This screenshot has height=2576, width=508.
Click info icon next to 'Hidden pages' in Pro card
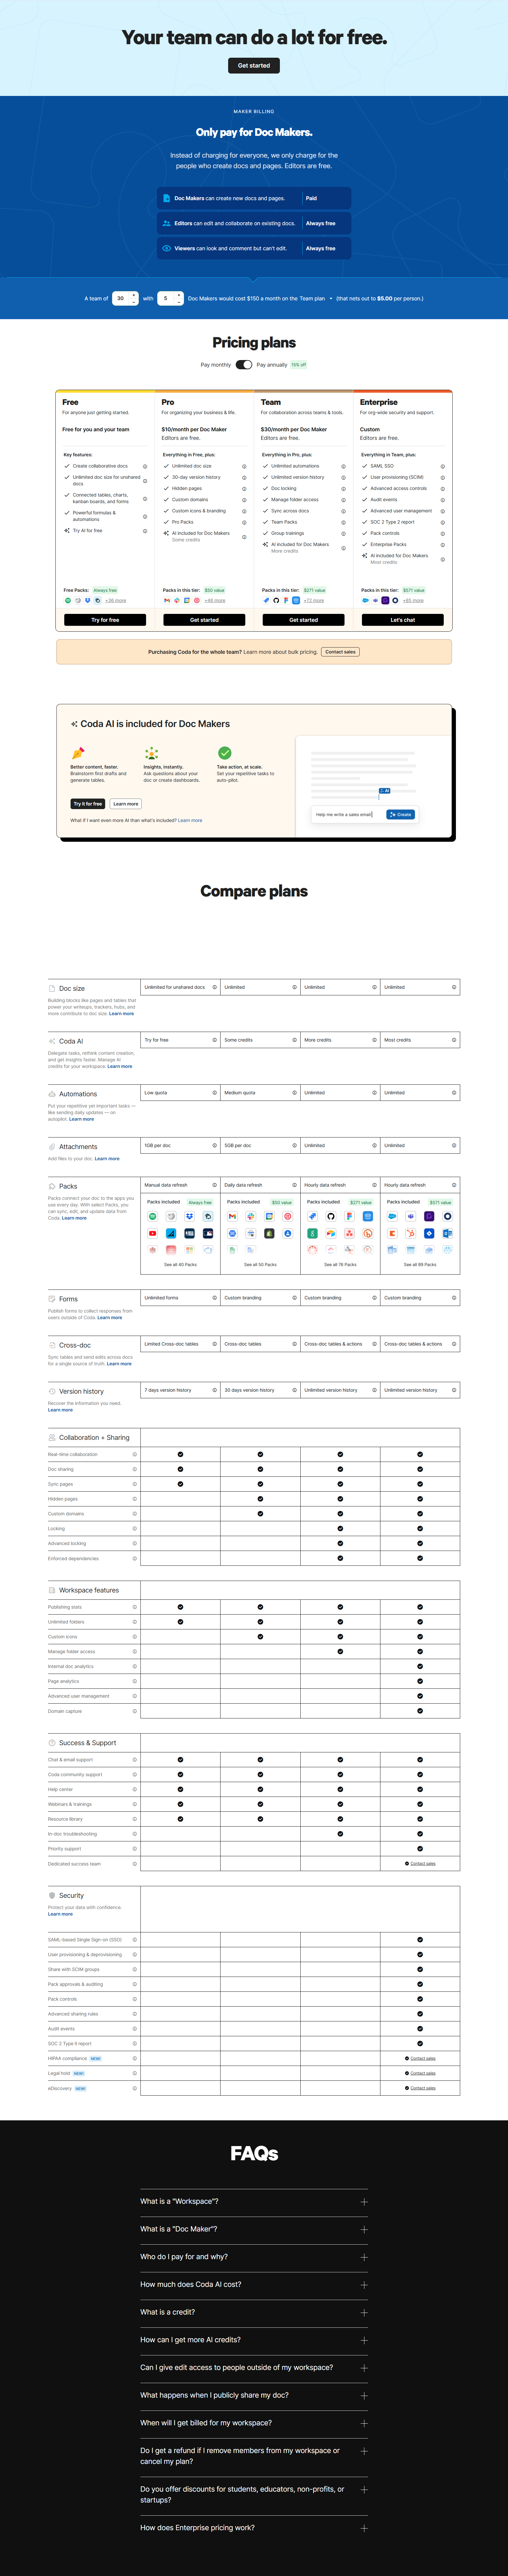click(244, 489)
